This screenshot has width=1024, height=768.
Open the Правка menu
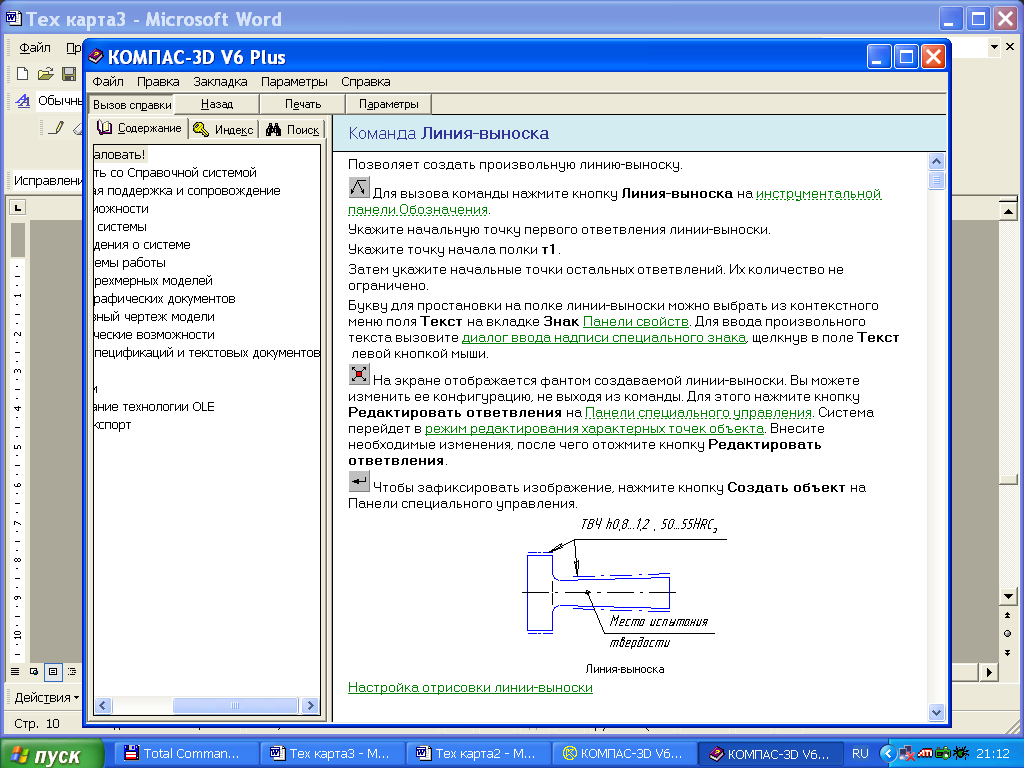tap(158, 82)
